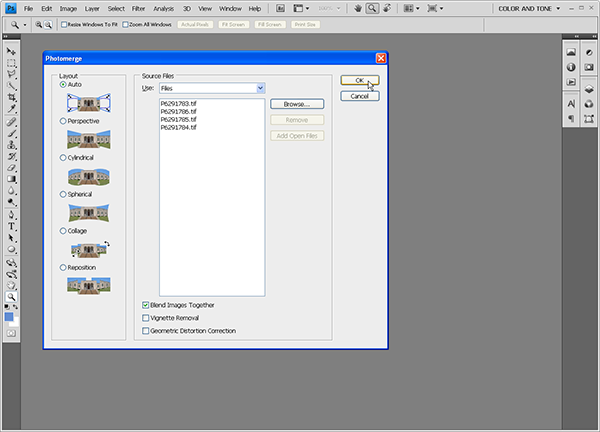Choose the Cylindrical layout option
The image size is (600, 432).
63,158
